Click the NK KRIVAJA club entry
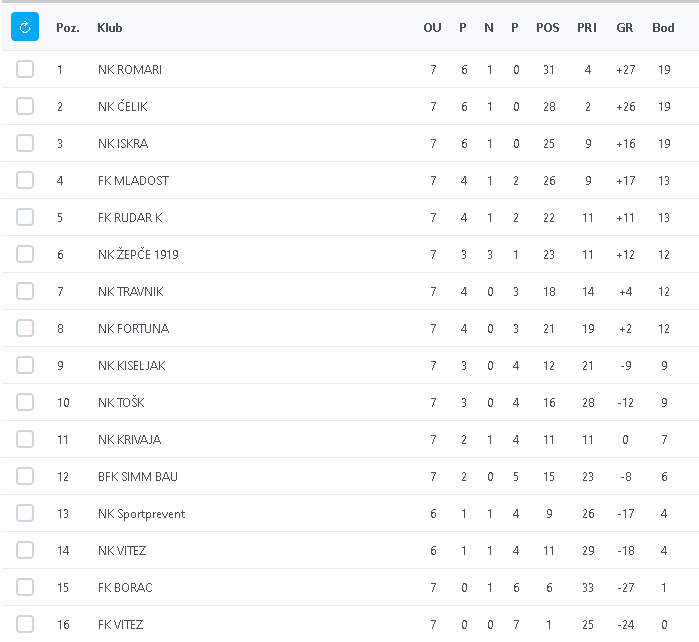The width and height of the screenshot is (699, 642). 129,439
